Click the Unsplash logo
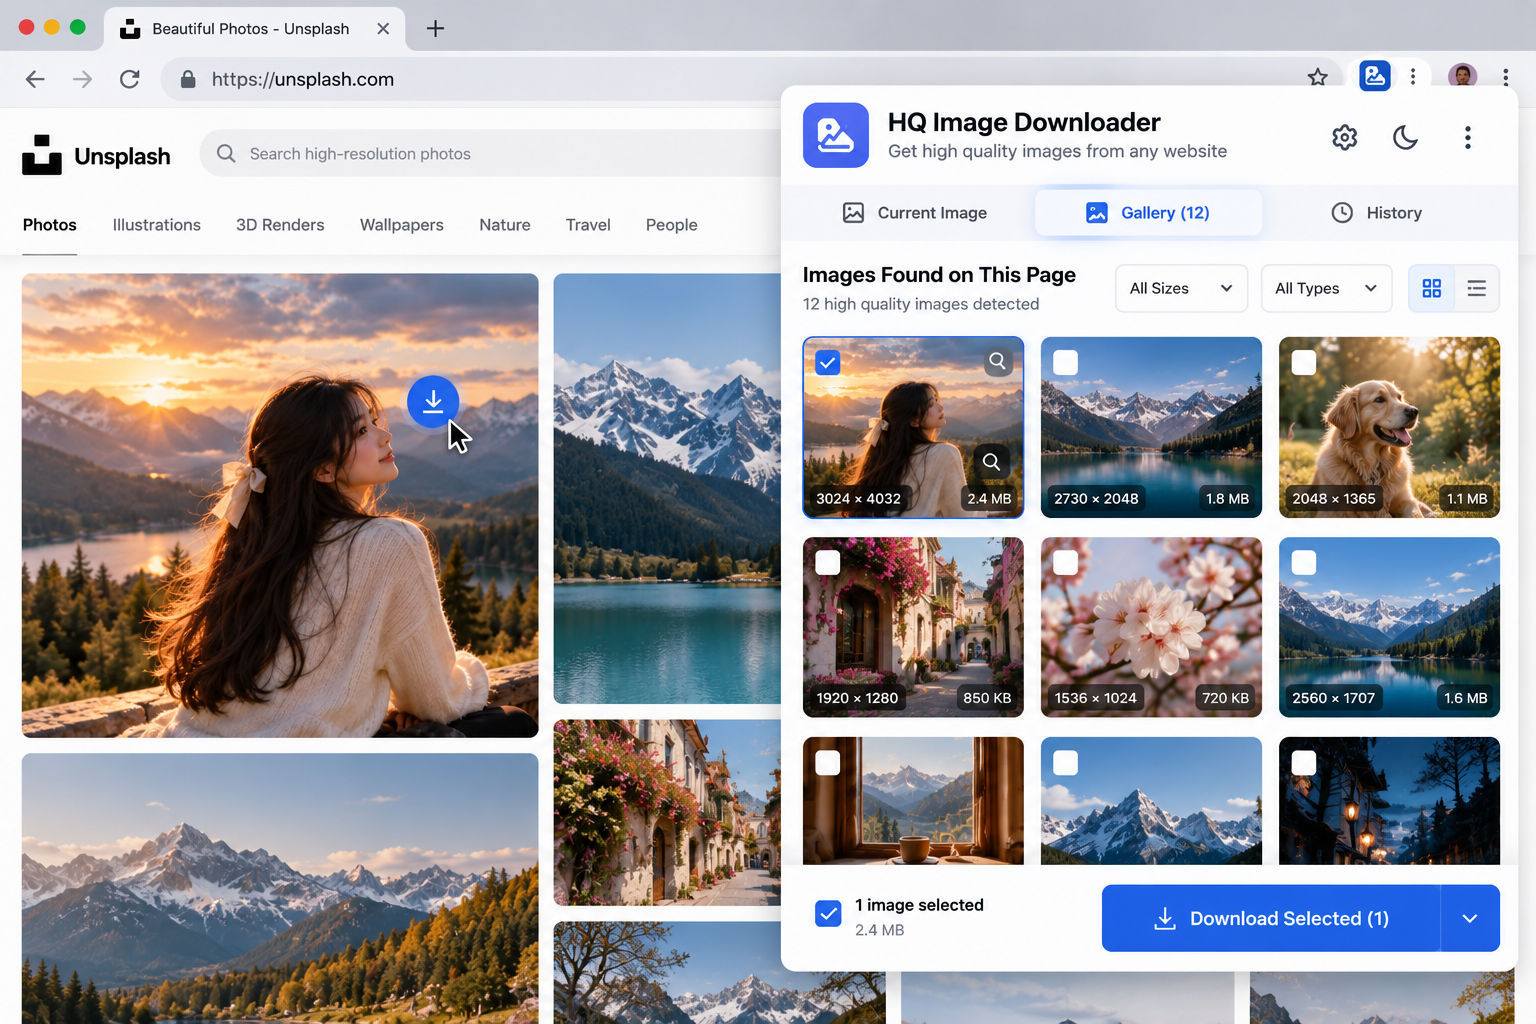This screenshot has height=1024, width=1536. coord(41,155)
